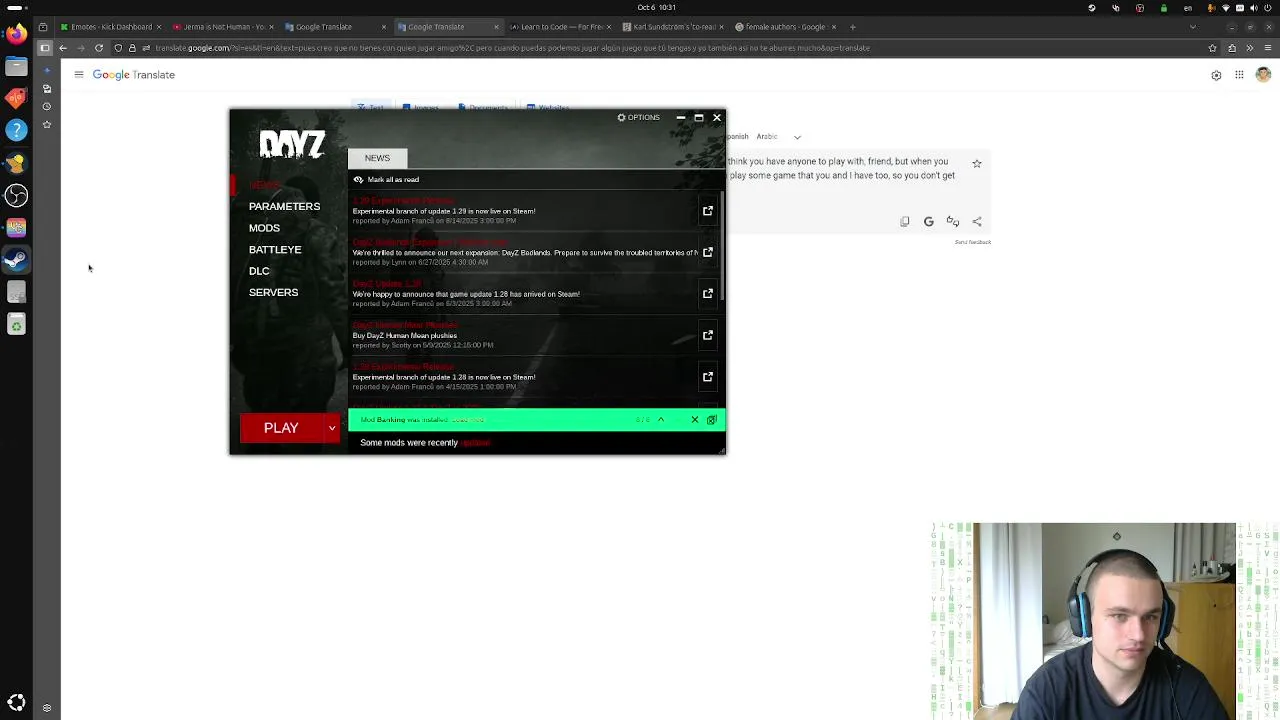Open external link for game update 1.28 news
Screen dimensions: 1280x720
click(x=707, y=293)
